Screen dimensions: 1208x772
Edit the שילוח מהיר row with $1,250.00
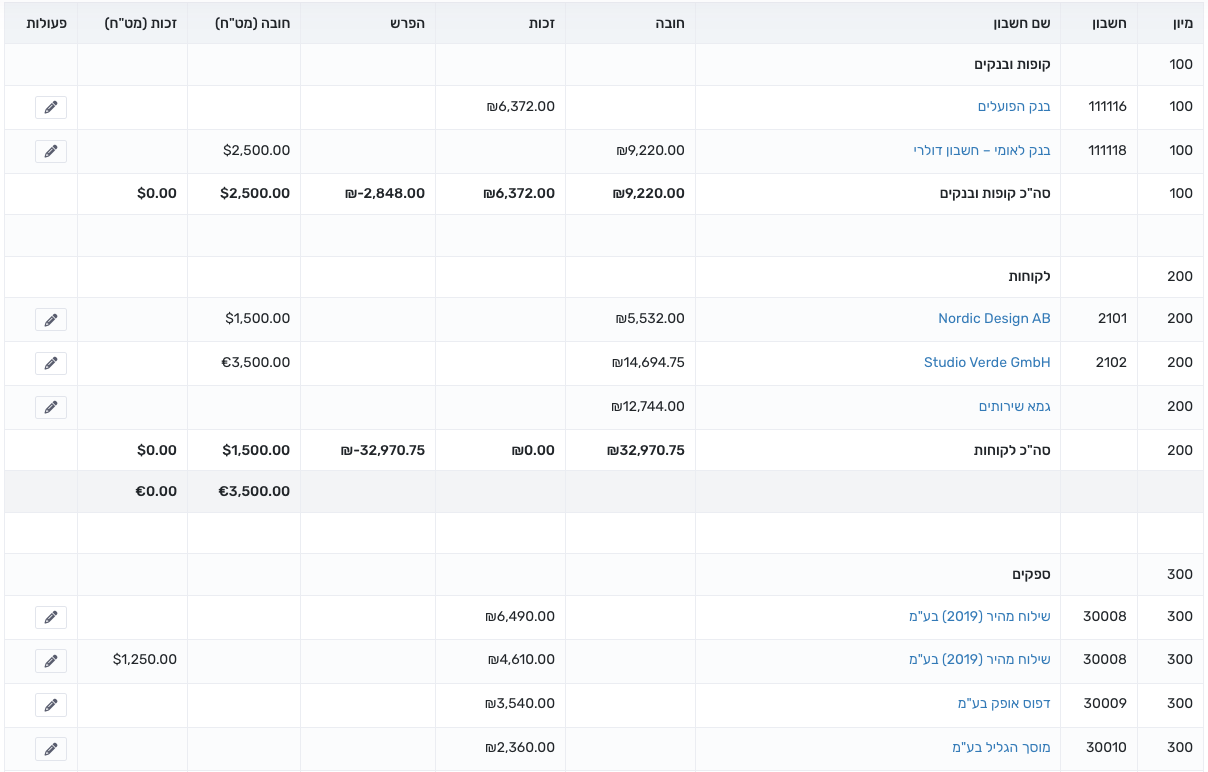[x=51, y=660]
